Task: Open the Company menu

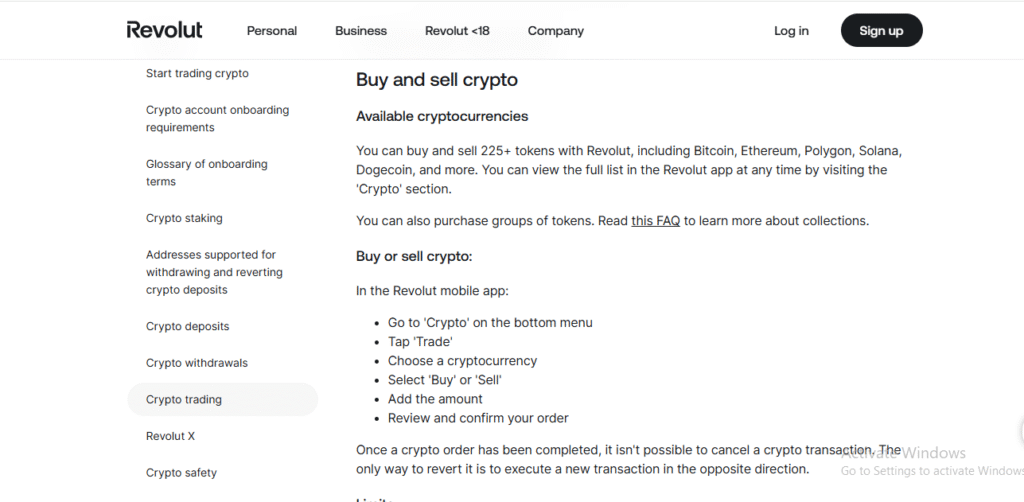Action: pos(556,31)
